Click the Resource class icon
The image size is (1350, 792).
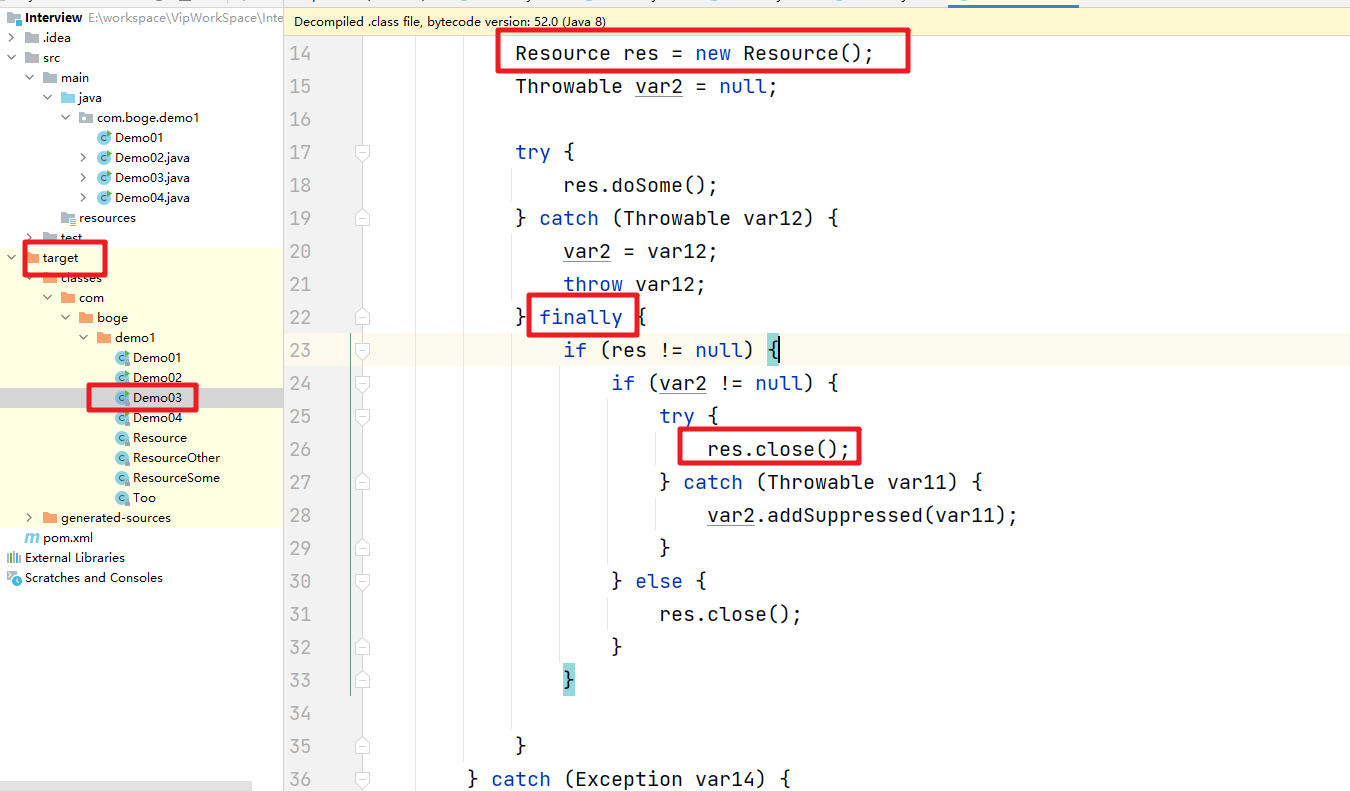pos(123,438)
